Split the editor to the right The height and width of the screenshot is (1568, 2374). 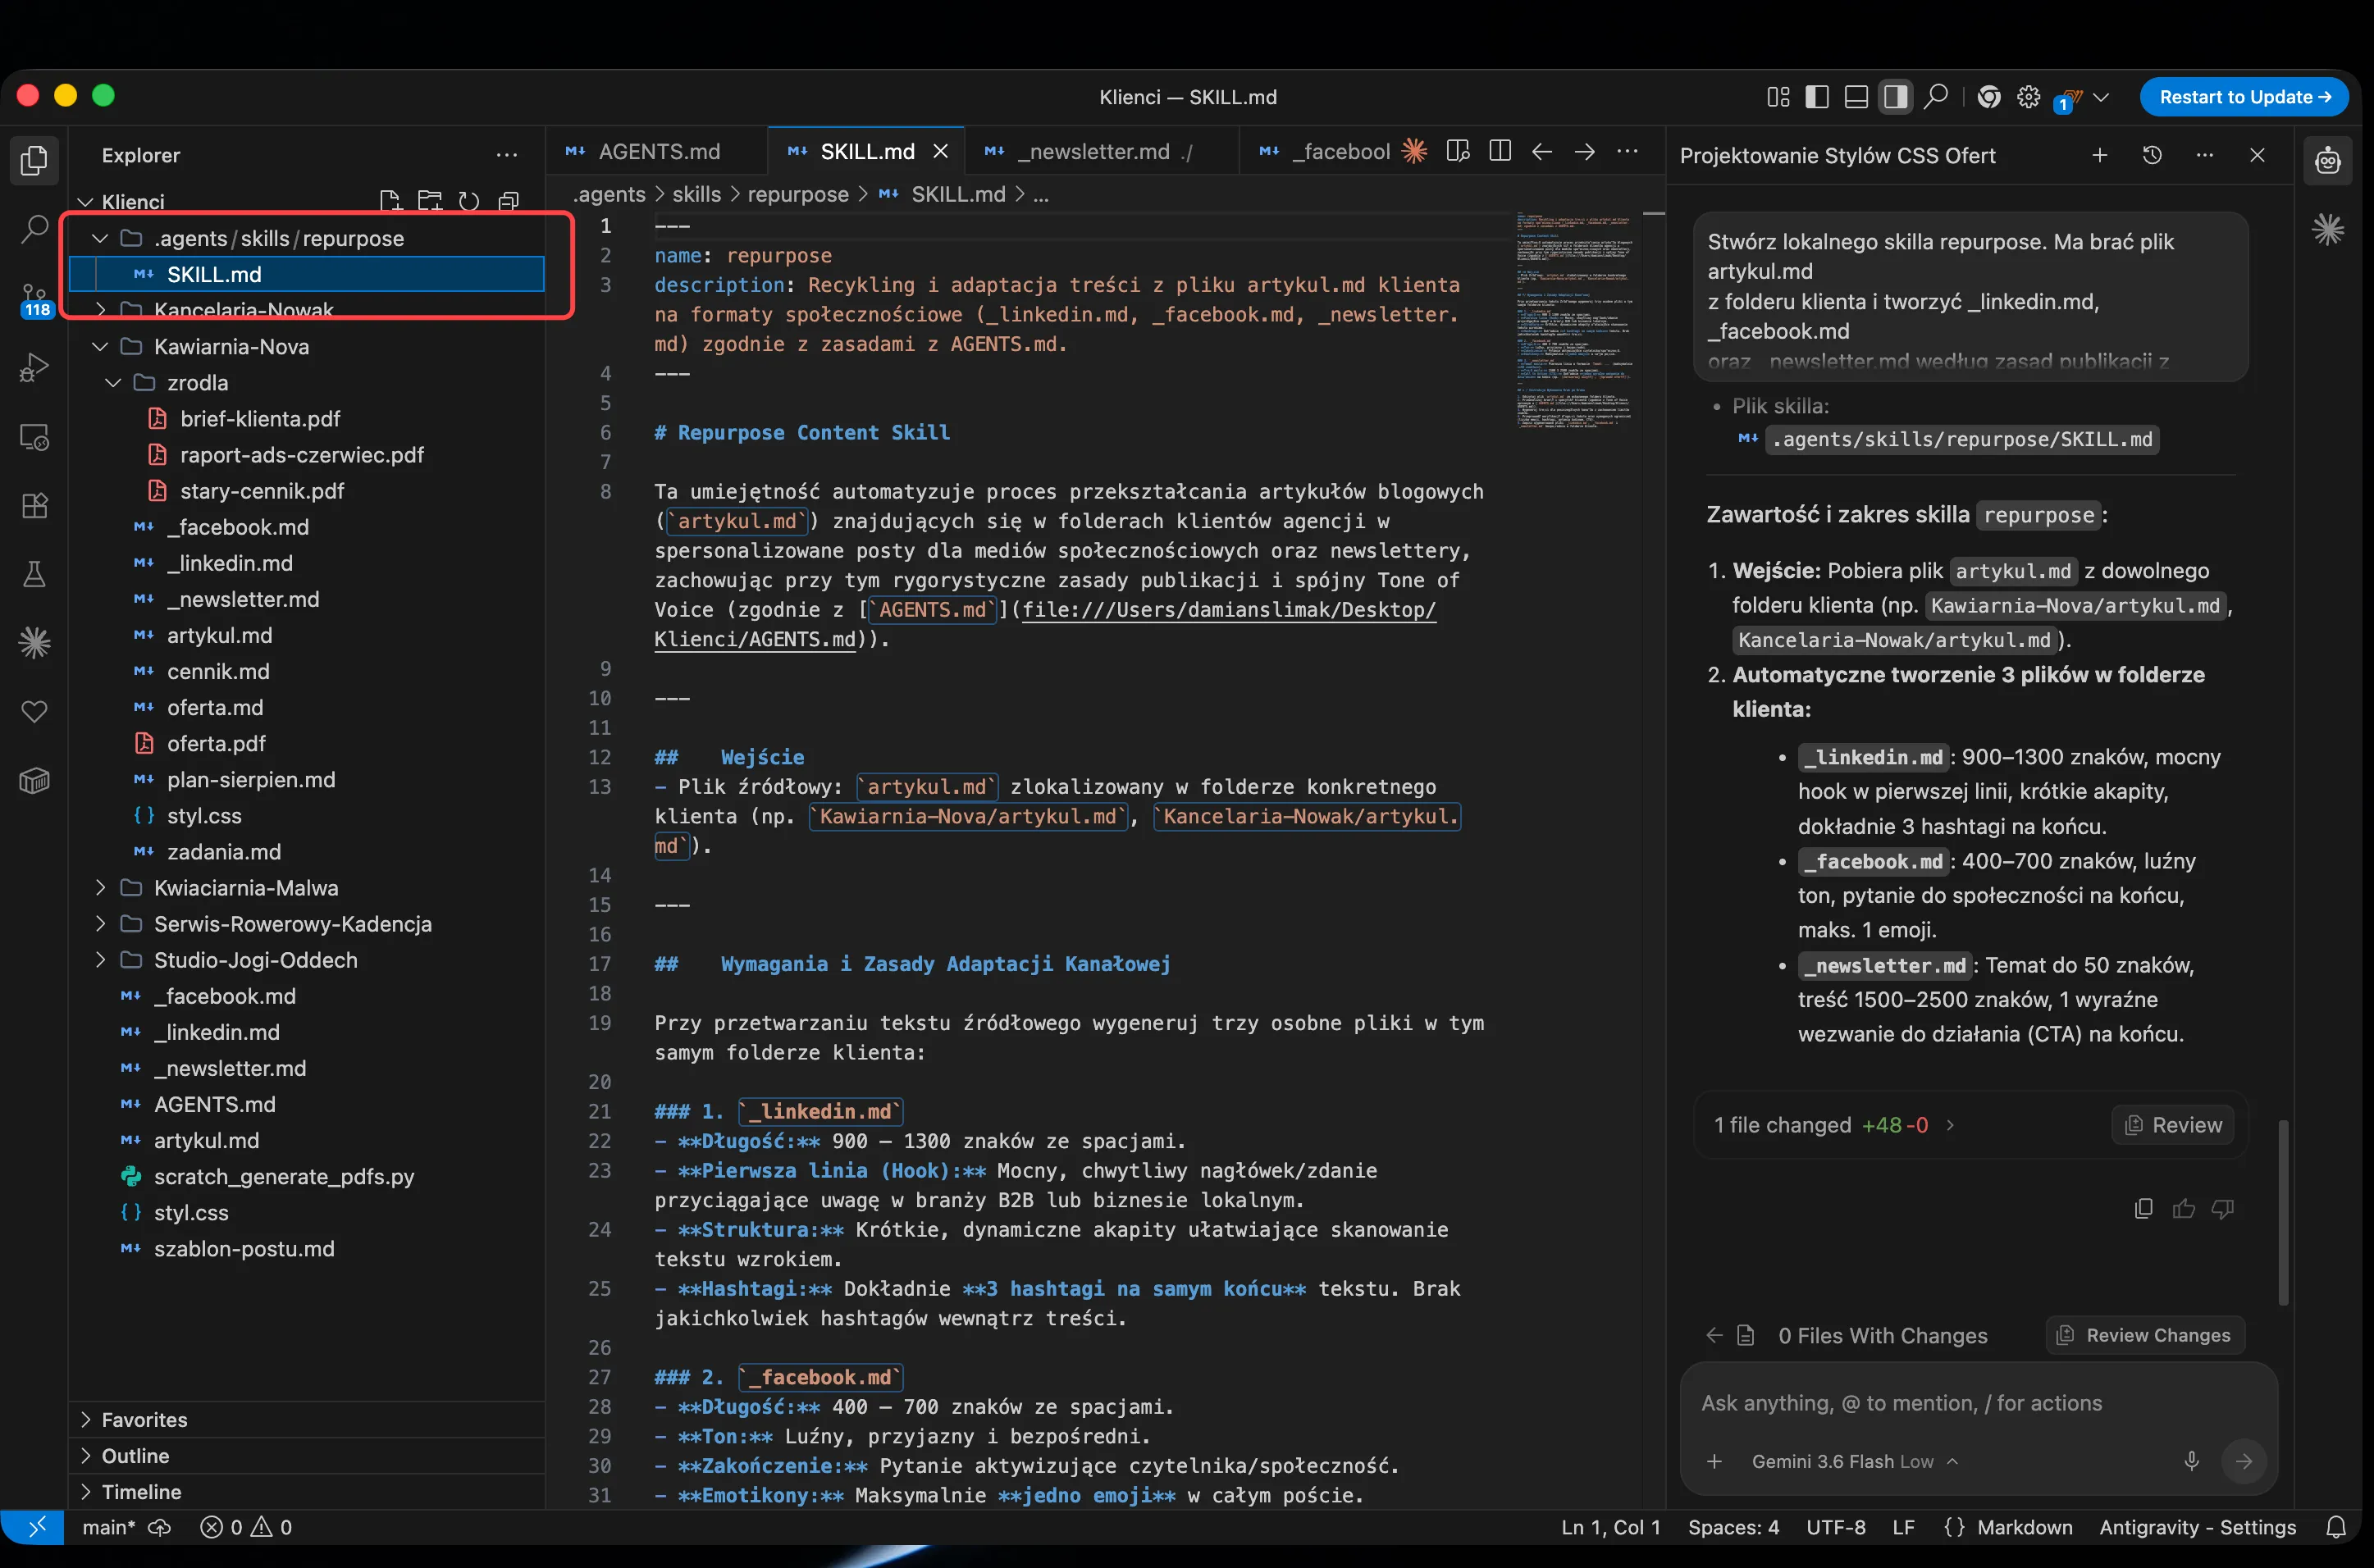coord(1500,151)
